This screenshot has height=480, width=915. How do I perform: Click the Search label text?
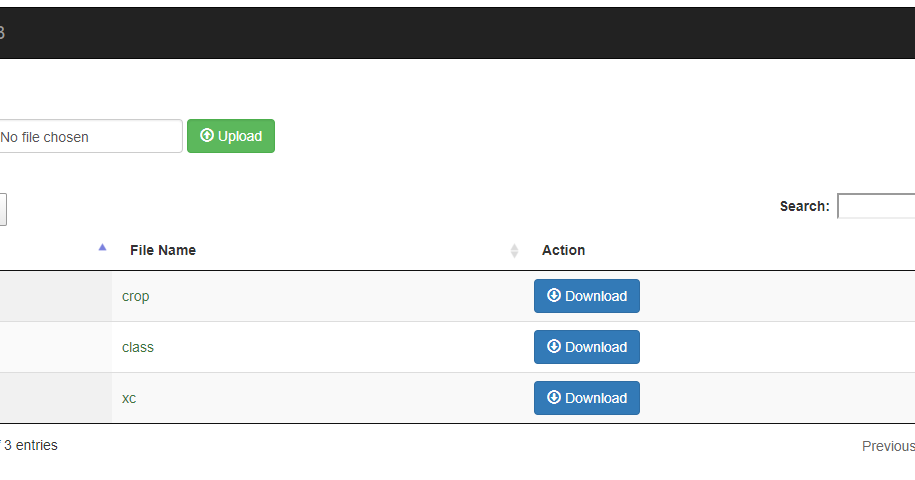point(804,206)
